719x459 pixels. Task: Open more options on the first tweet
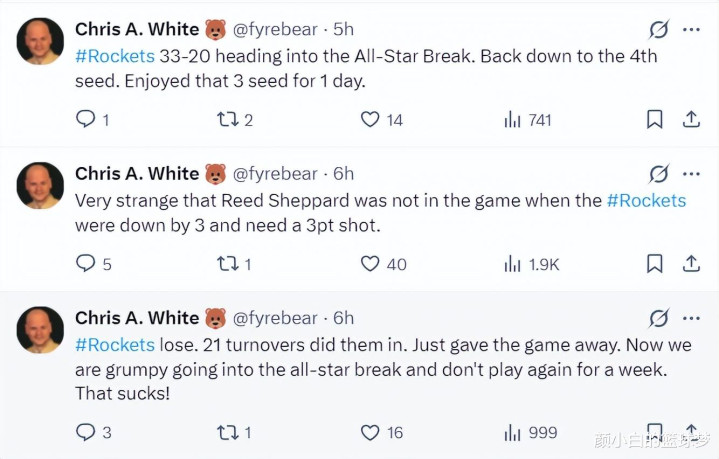point(691,30)
